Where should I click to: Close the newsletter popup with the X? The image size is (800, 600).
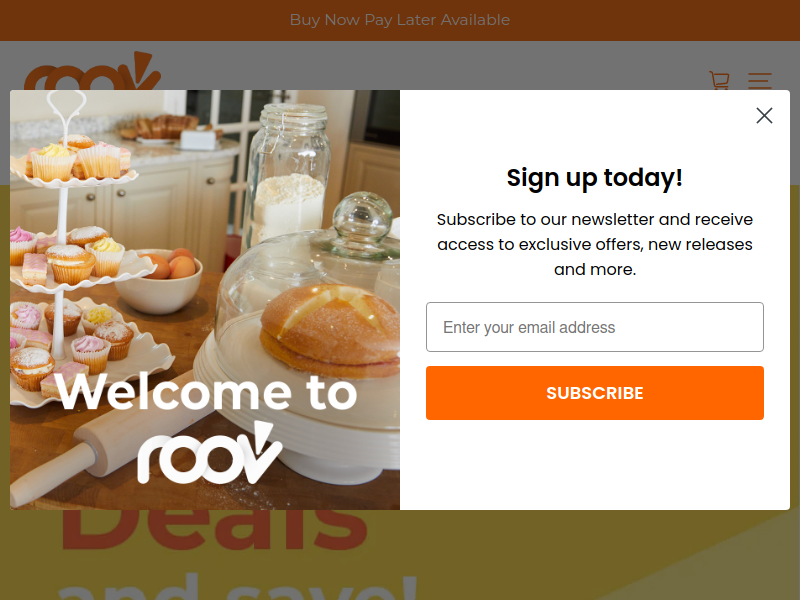click(x=764, y=115)
